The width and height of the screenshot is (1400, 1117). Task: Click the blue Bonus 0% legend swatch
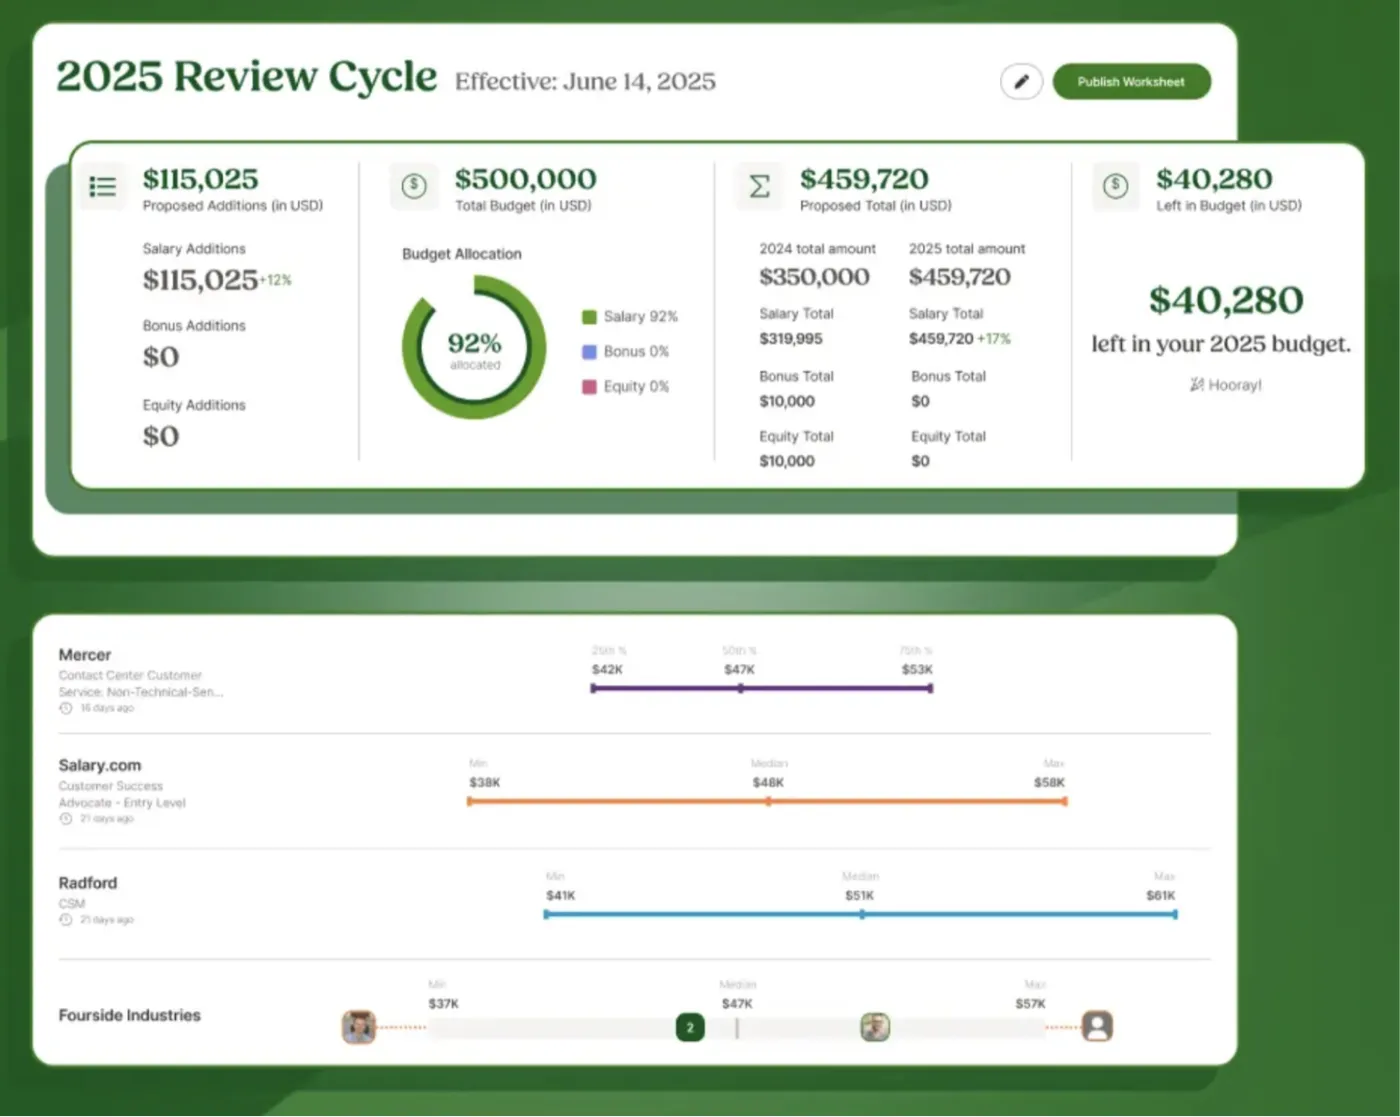pyautogui.click(x=589, y=352)
